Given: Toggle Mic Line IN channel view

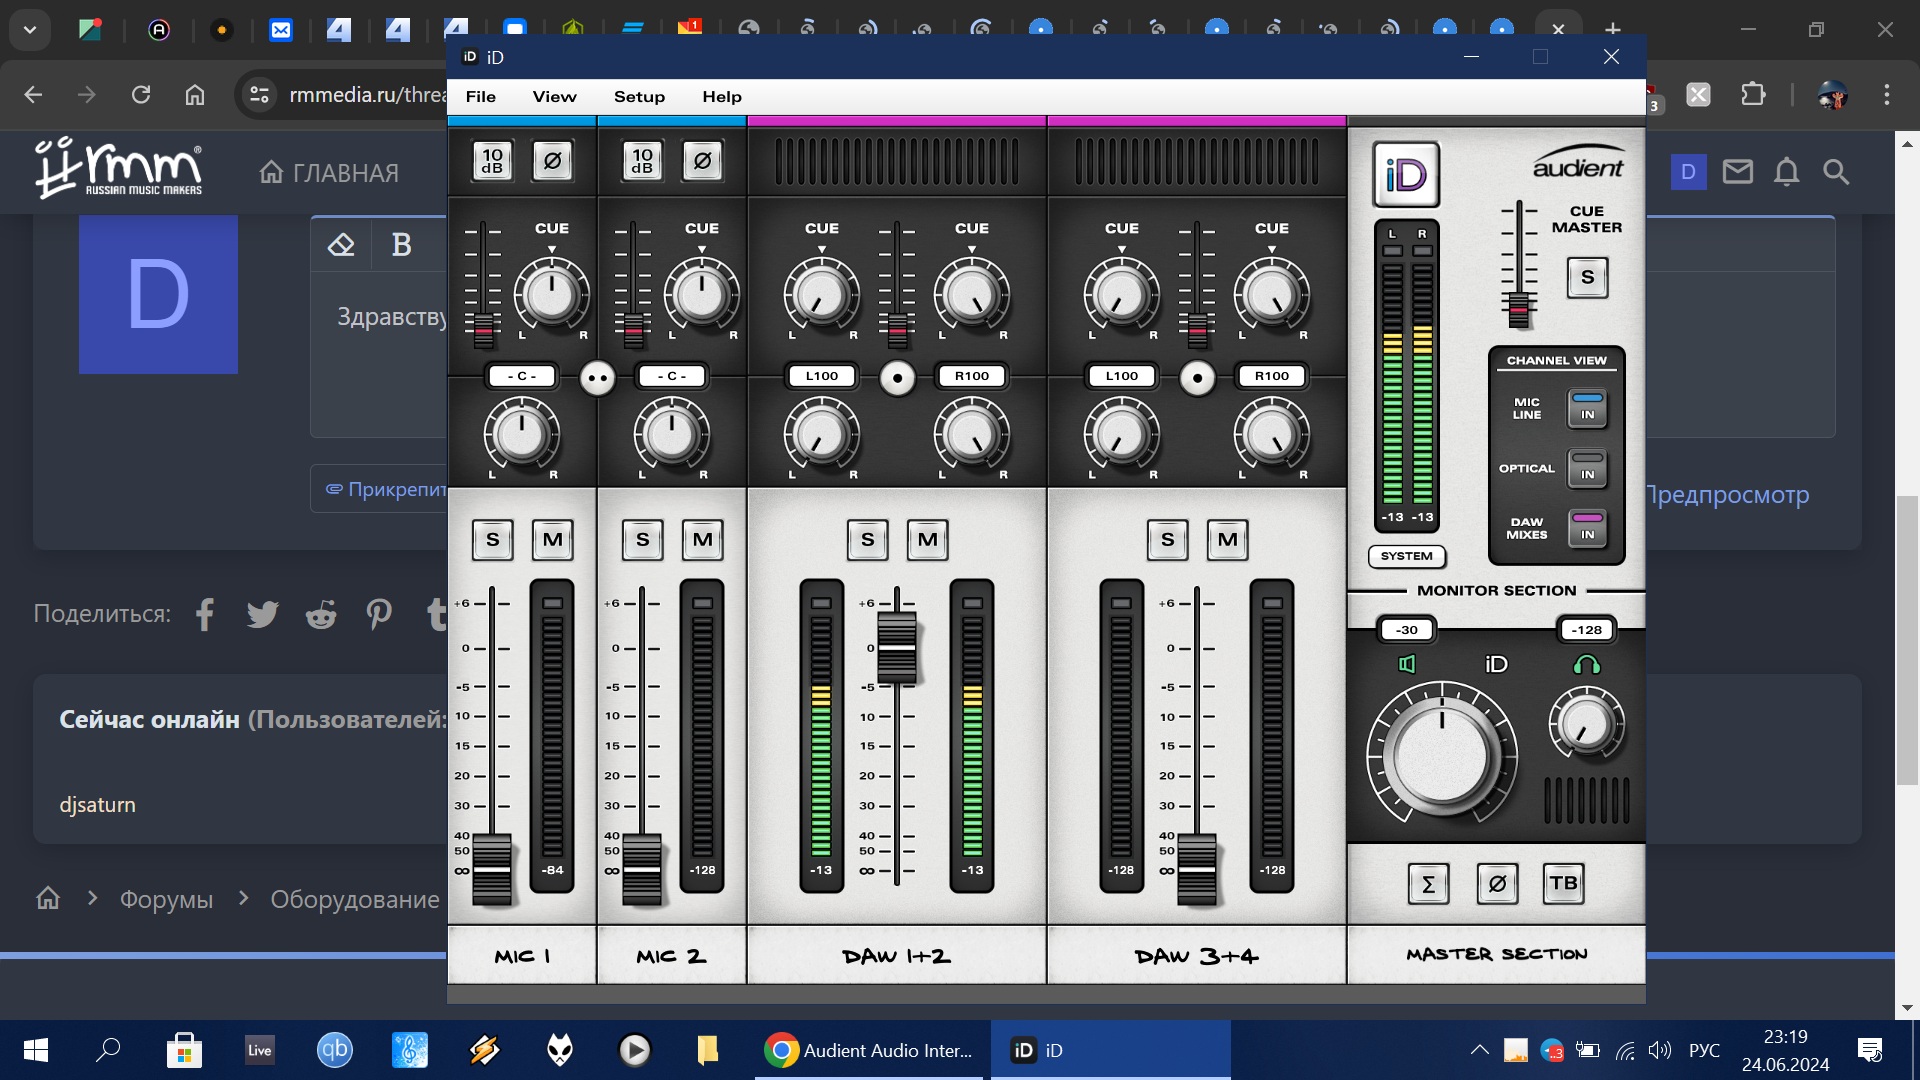Looking at the screenshot, I should pyautogui.click(x=1587, y=409).
